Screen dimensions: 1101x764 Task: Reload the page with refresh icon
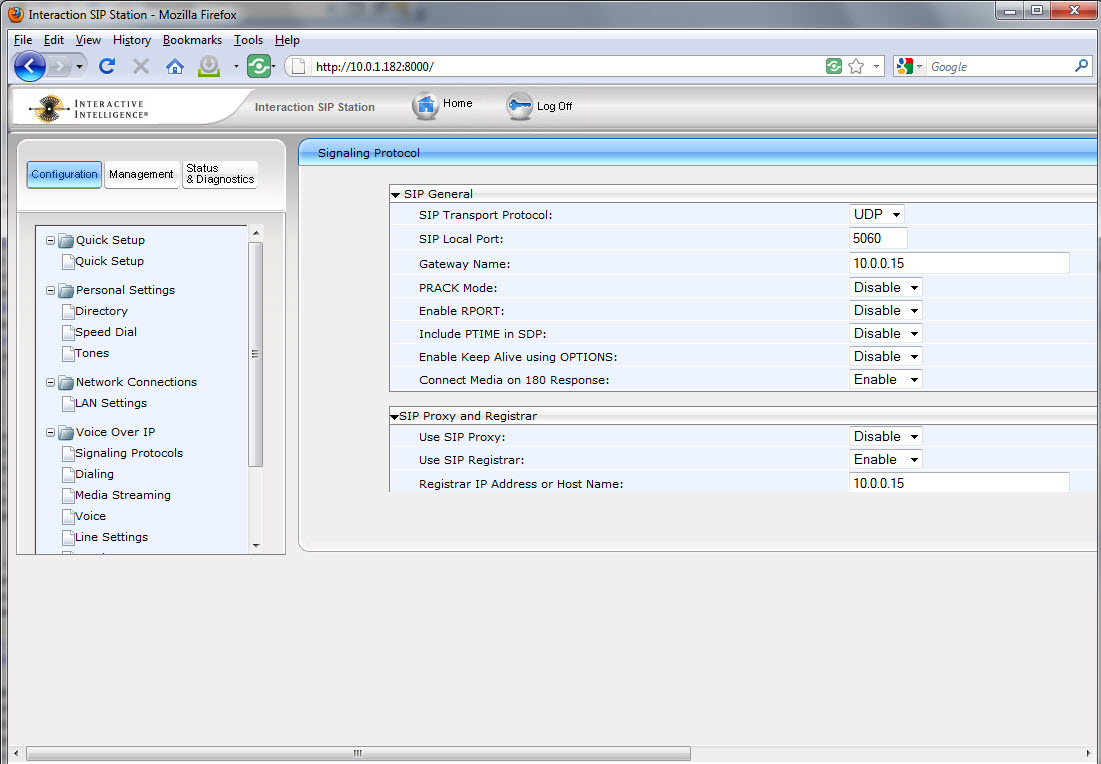(107, 67)
